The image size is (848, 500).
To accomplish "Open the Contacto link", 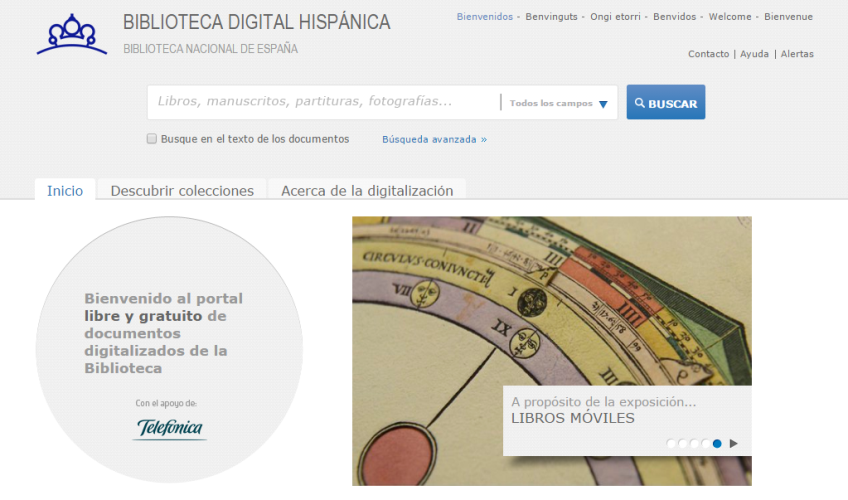I will [x=708, y=54].
